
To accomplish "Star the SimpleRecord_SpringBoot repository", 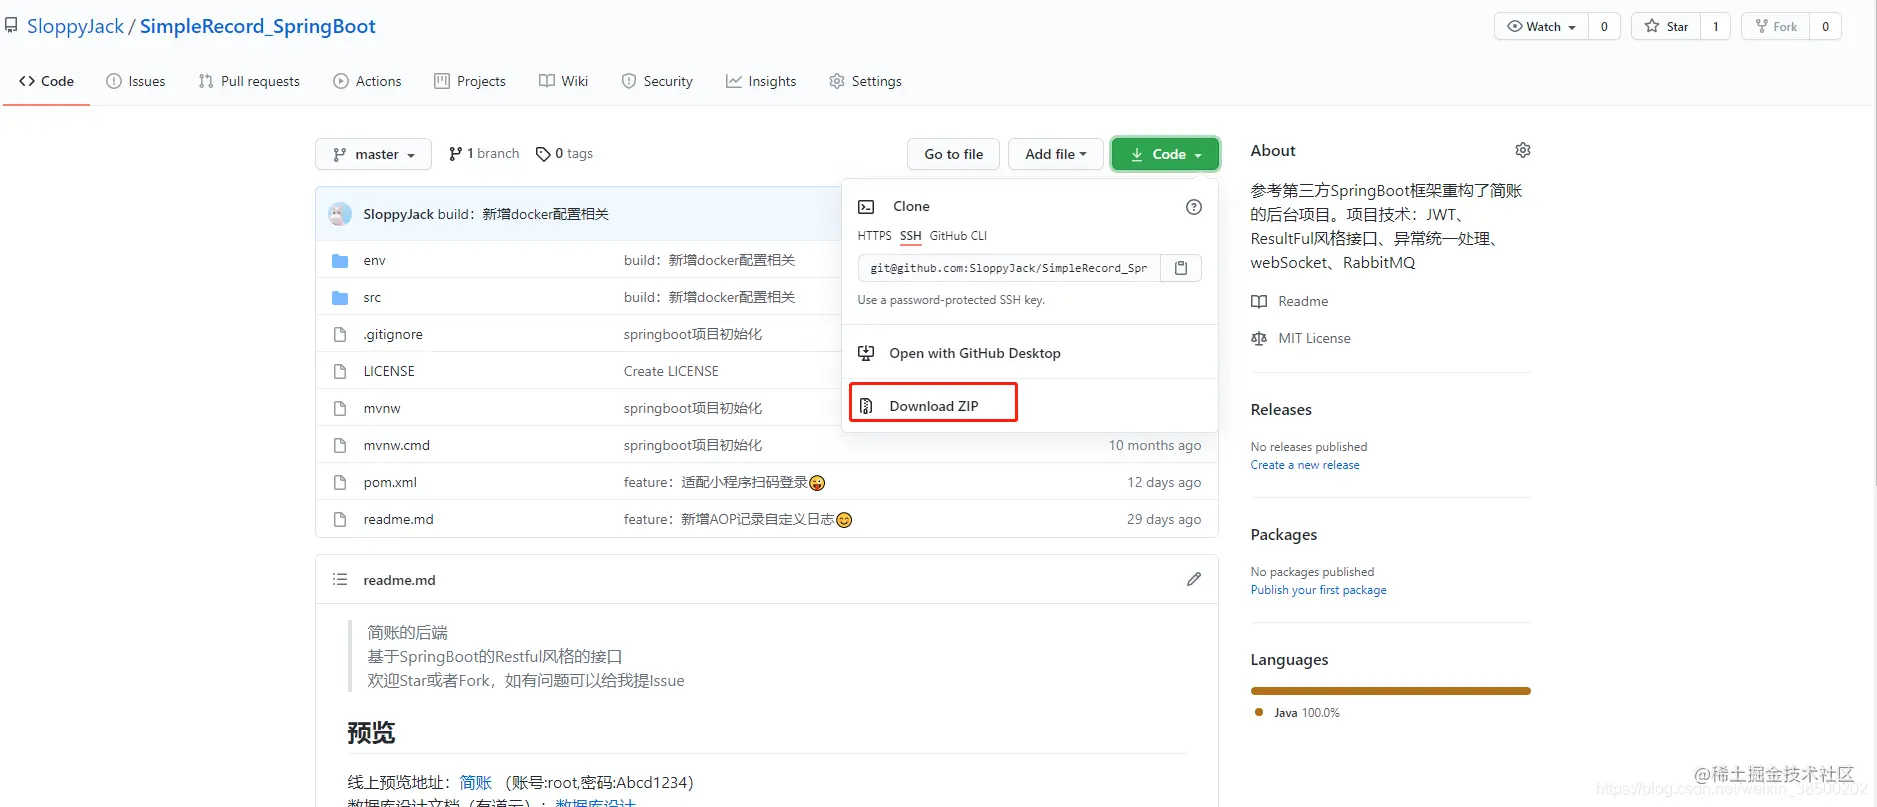I will coord(1666,26).
